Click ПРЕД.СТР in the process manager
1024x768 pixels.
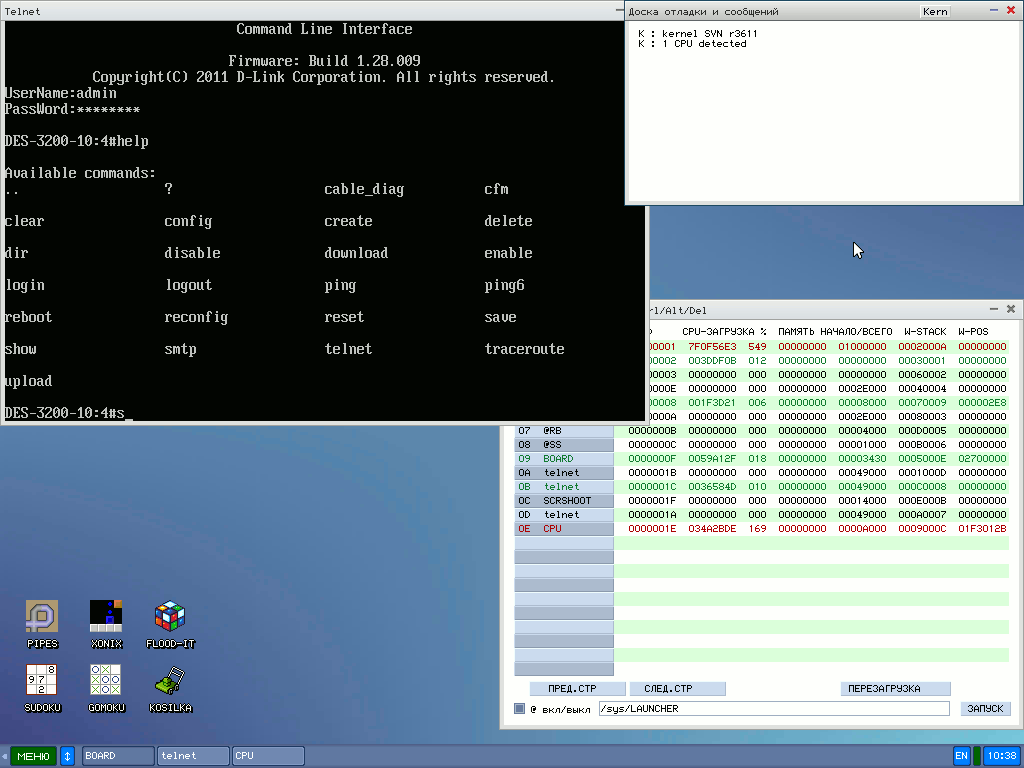click(577, 688)
